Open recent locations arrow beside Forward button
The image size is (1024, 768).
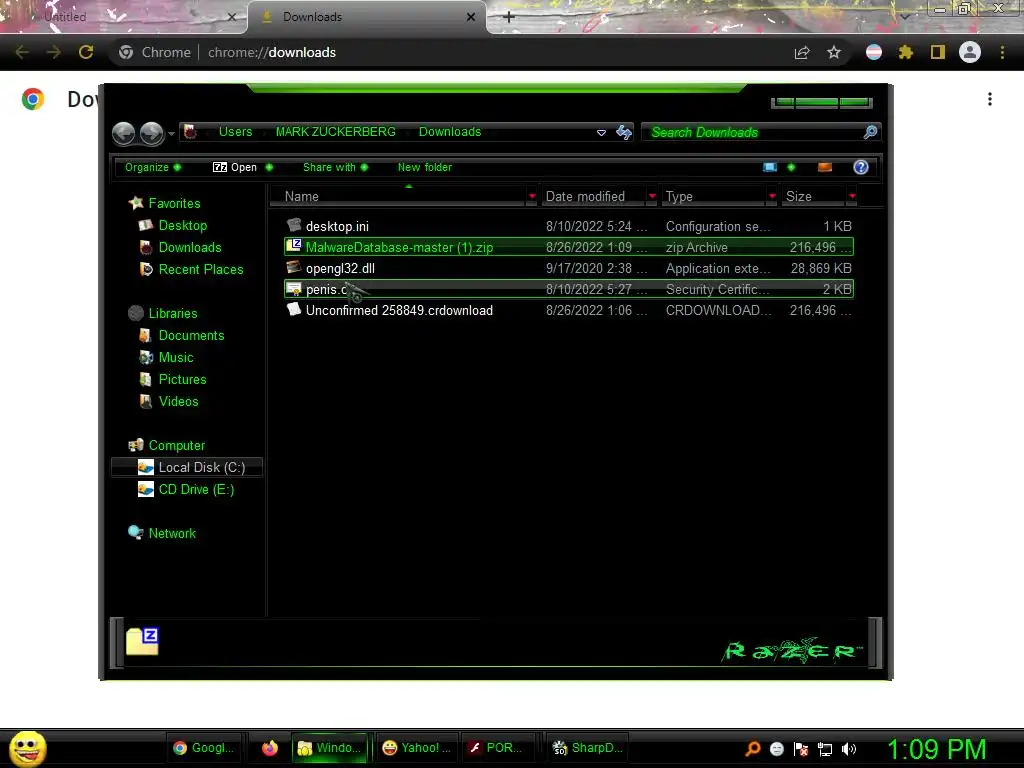(x=171, y=134)
